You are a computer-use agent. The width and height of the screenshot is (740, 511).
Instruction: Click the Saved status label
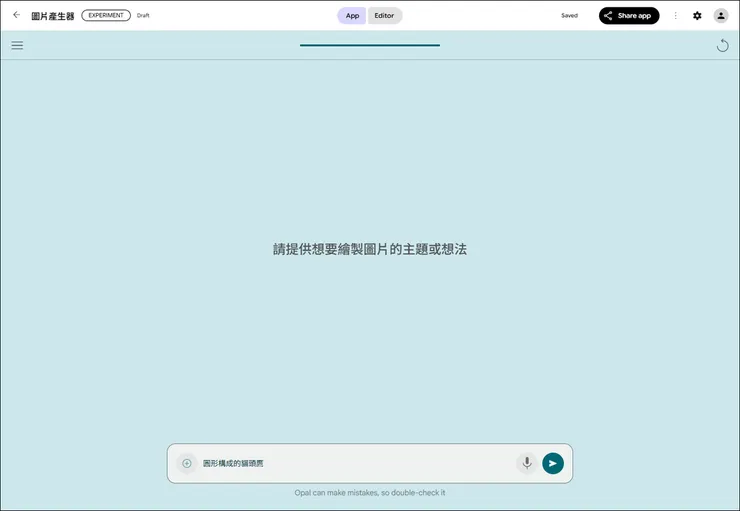(x=569, y=16)
